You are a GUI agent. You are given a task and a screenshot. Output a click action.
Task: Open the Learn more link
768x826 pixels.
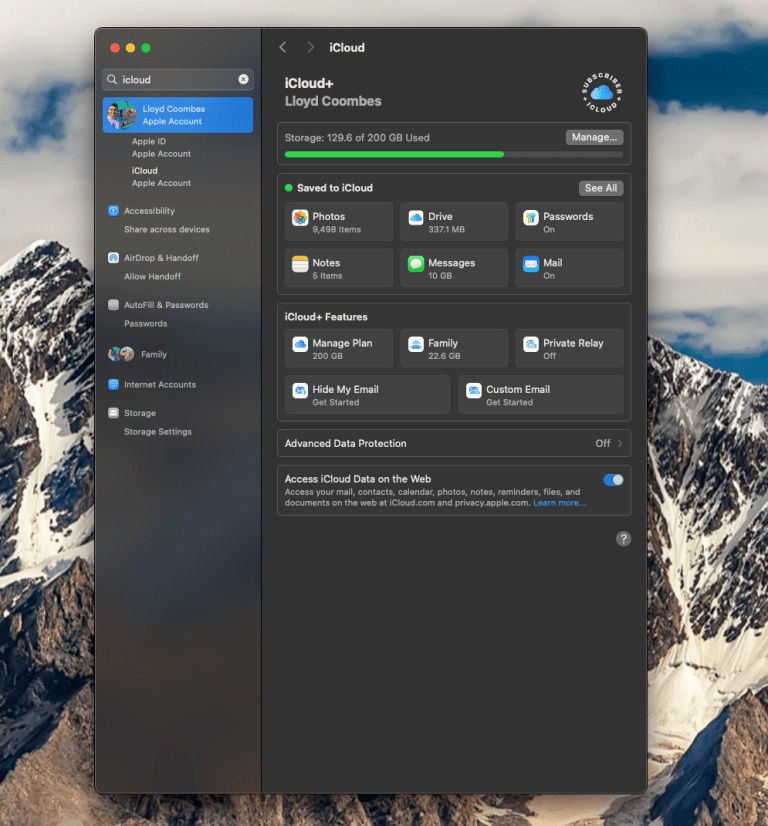(x=559, y=503)
